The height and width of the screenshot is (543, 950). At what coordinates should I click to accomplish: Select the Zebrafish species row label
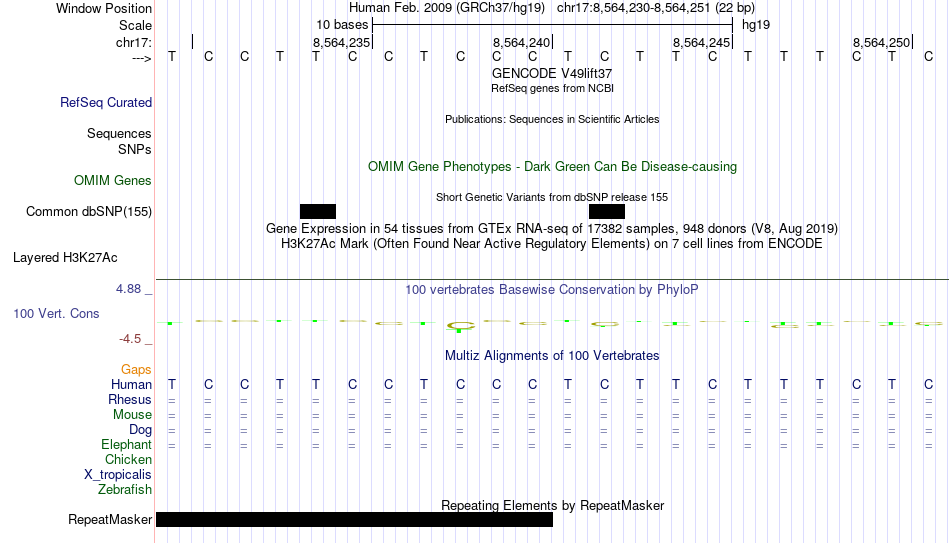[x=125, y=490]
